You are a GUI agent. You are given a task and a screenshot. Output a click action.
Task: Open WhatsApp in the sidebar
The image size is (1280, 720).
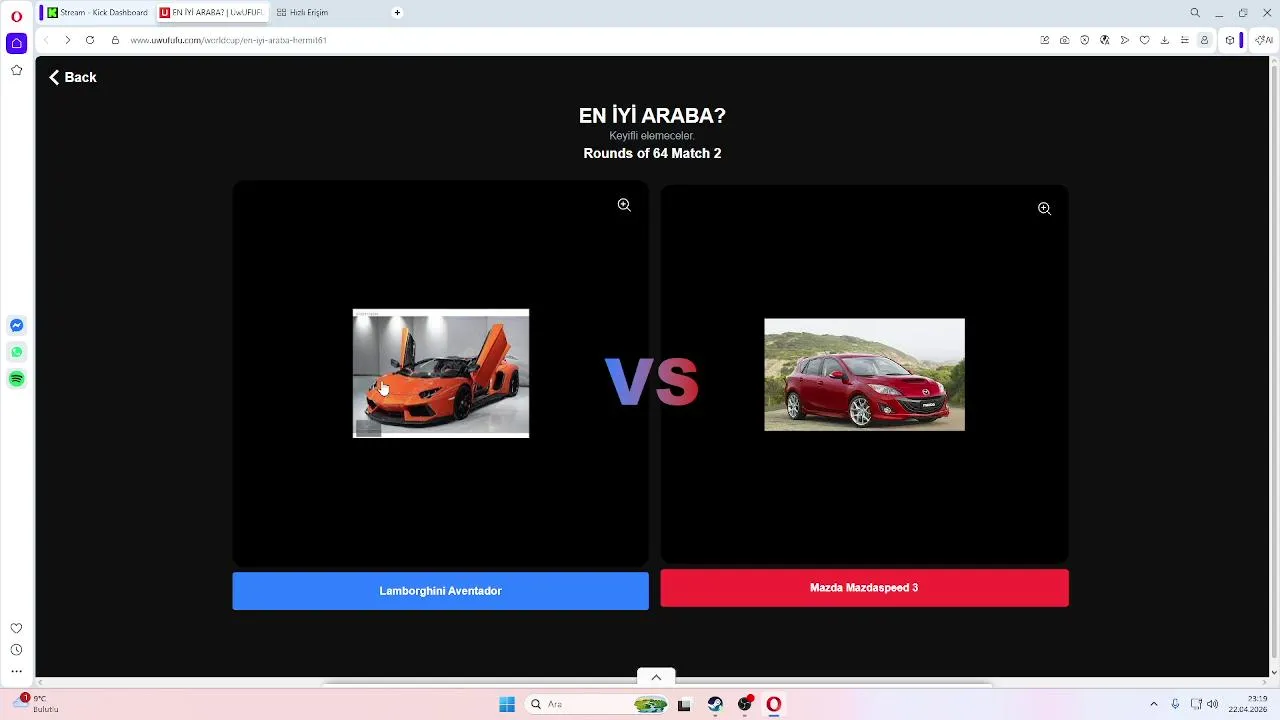16,352
